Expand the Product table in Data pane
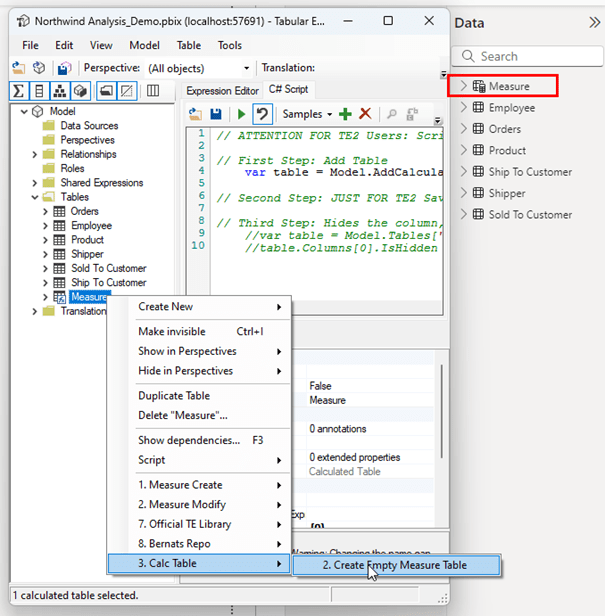Screen dimensions: 605x616 (464, 151)
